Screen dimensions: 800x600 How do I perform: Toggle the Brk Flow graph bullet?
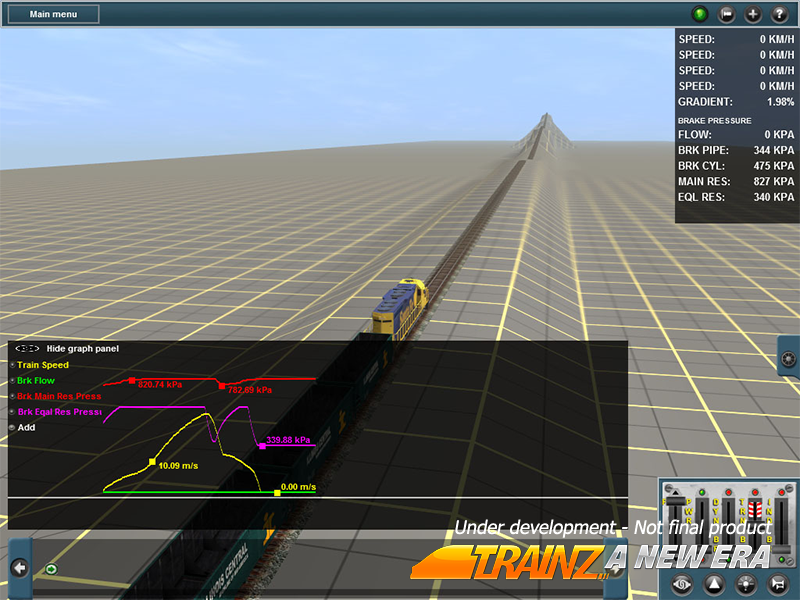pyautogui.click(x=12, y=381)
